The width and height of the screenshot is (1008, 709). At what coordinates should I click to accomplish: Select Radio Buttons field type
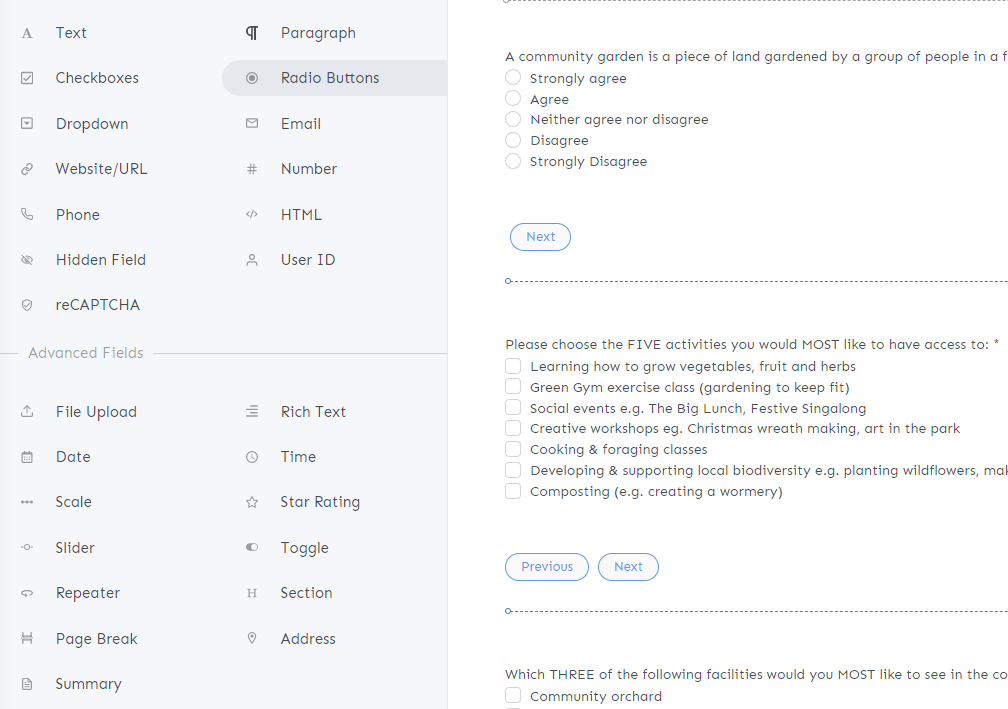tap(330, 78)
